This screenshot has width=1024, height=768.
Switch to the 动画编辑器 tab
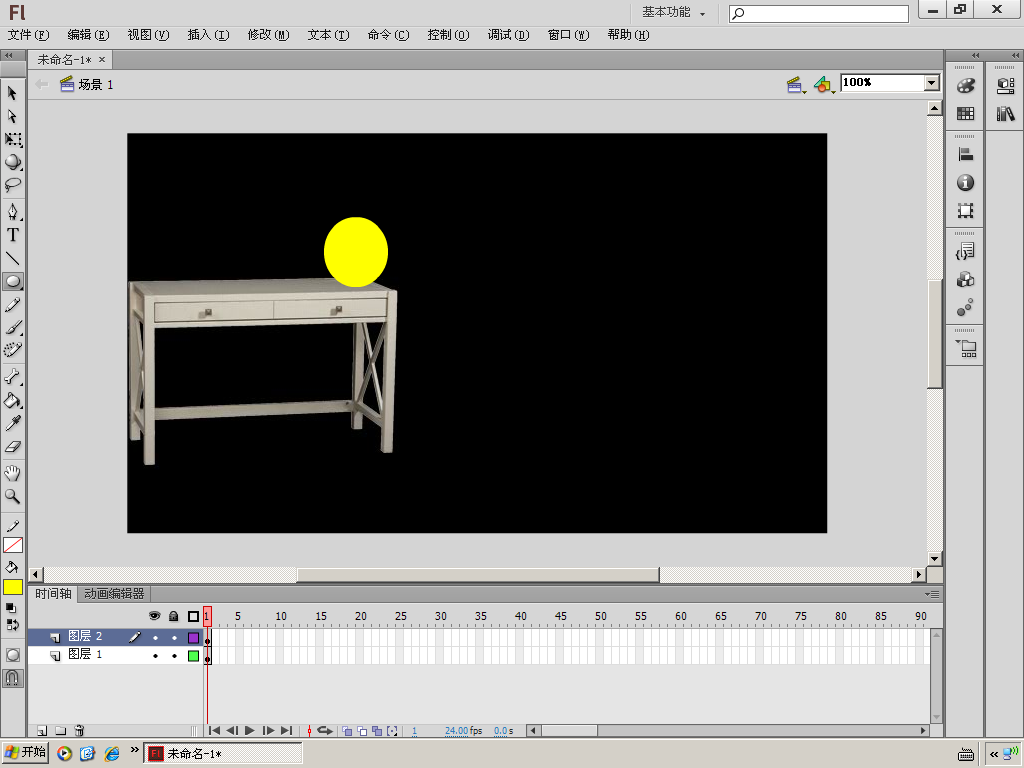point(113,594)
